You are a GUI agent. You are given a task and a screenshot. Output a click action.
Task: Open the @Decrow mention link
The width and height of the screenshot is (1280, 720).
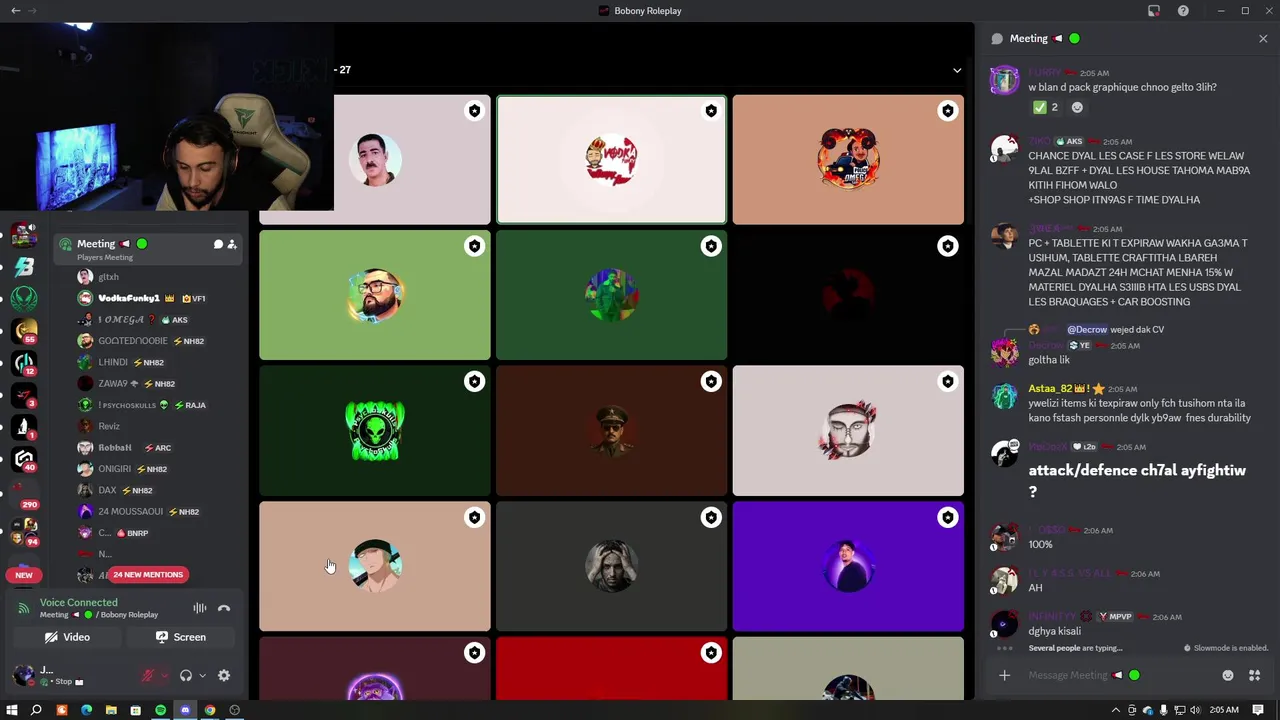[1087, 329]
